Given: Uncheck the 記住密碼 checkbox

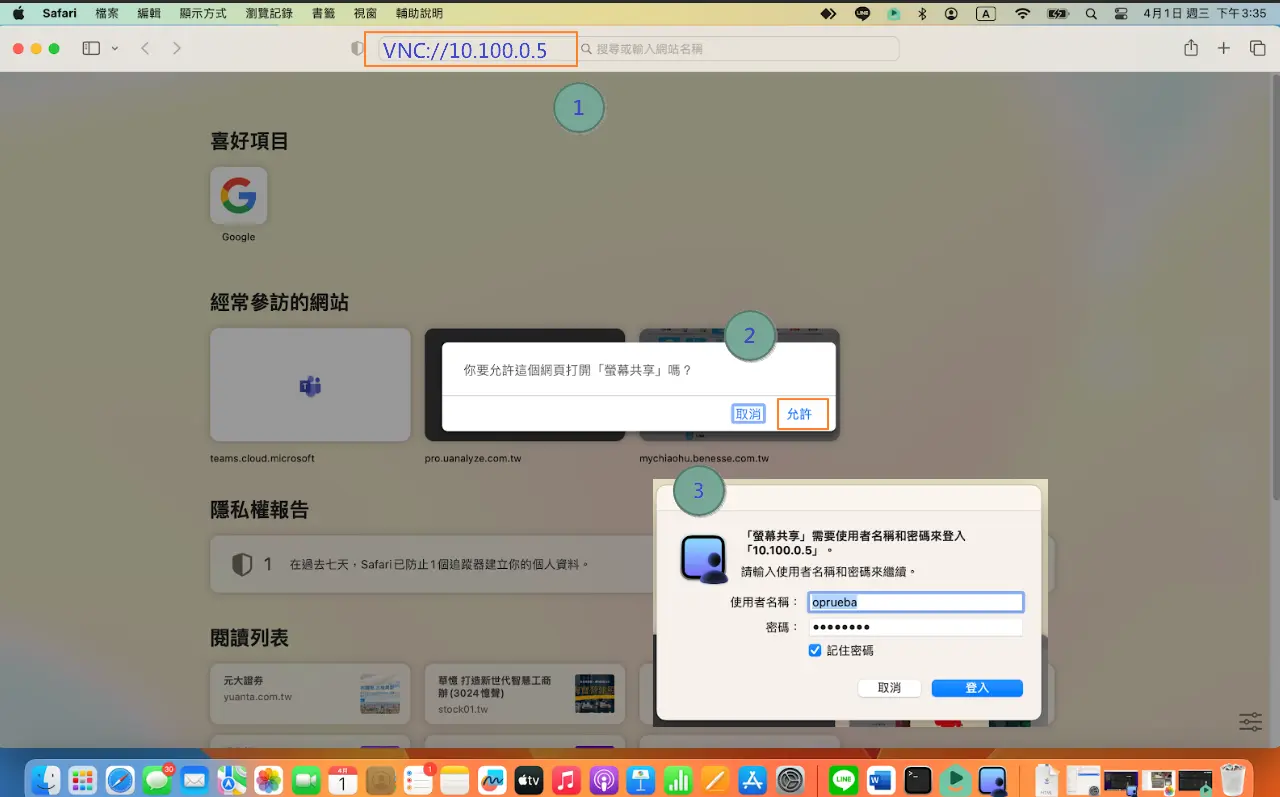Looking at the screenshot, I should coord(815,650).
